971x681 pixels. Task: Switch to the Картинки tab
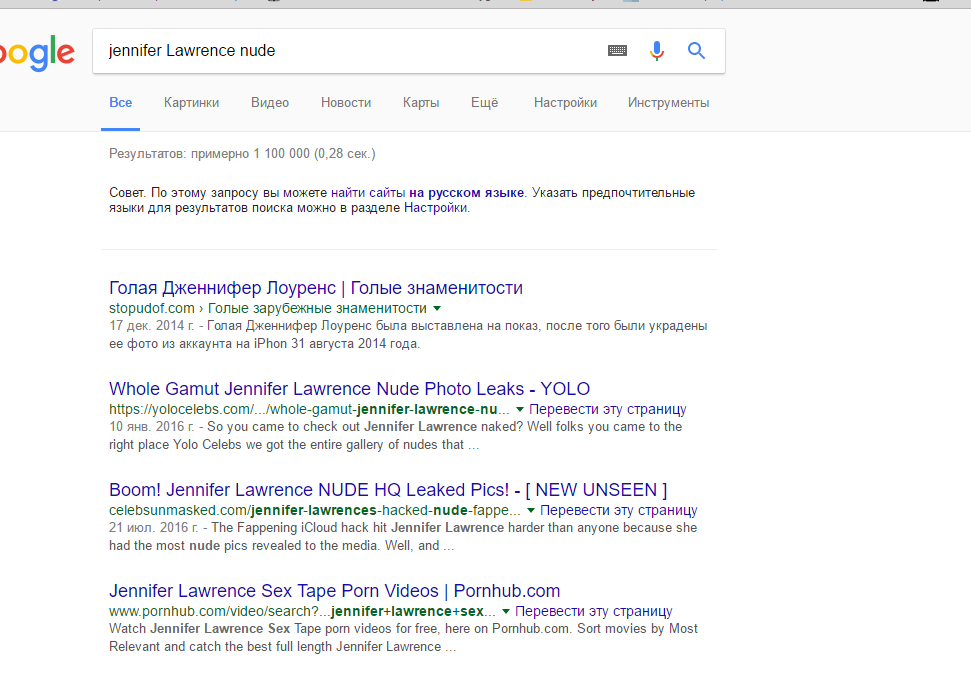[191, 102]
